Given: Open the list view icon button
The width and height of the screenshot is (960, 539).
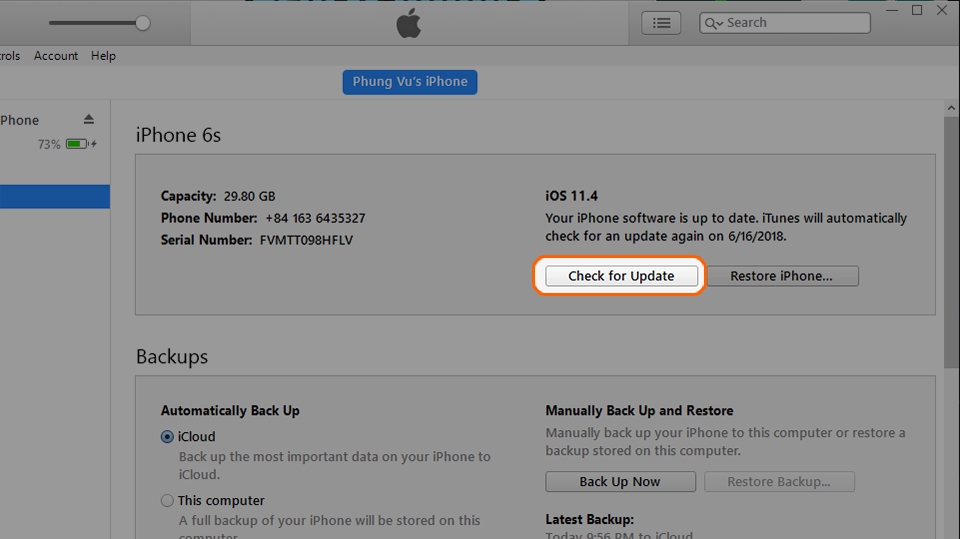Looking at the screenshot, I should 661,23.
